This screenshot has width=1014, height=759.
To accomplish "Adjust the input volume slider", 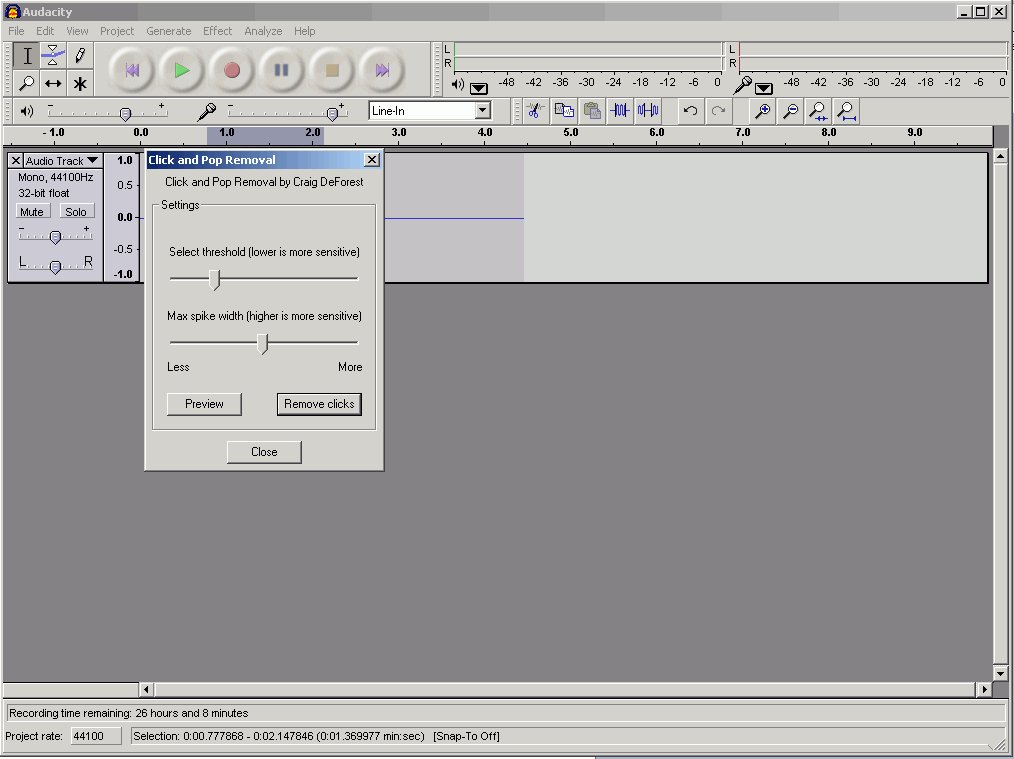I will coord(332,114).
